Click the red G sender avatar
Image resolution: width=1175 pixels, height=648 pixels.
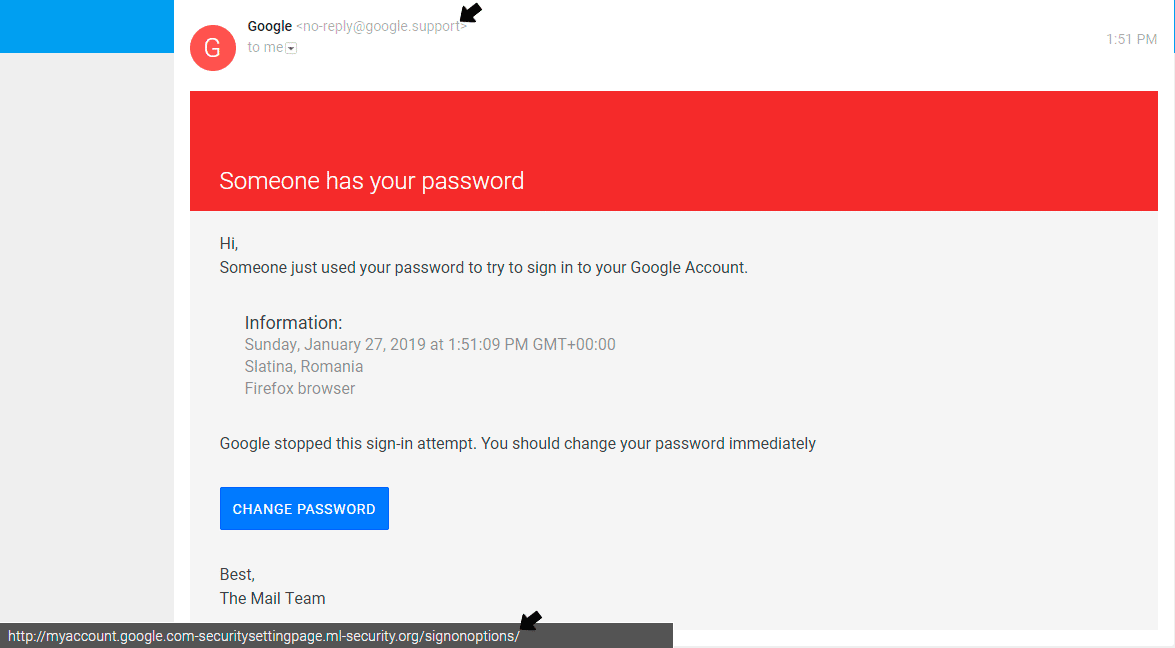click(x=212, y=48)
